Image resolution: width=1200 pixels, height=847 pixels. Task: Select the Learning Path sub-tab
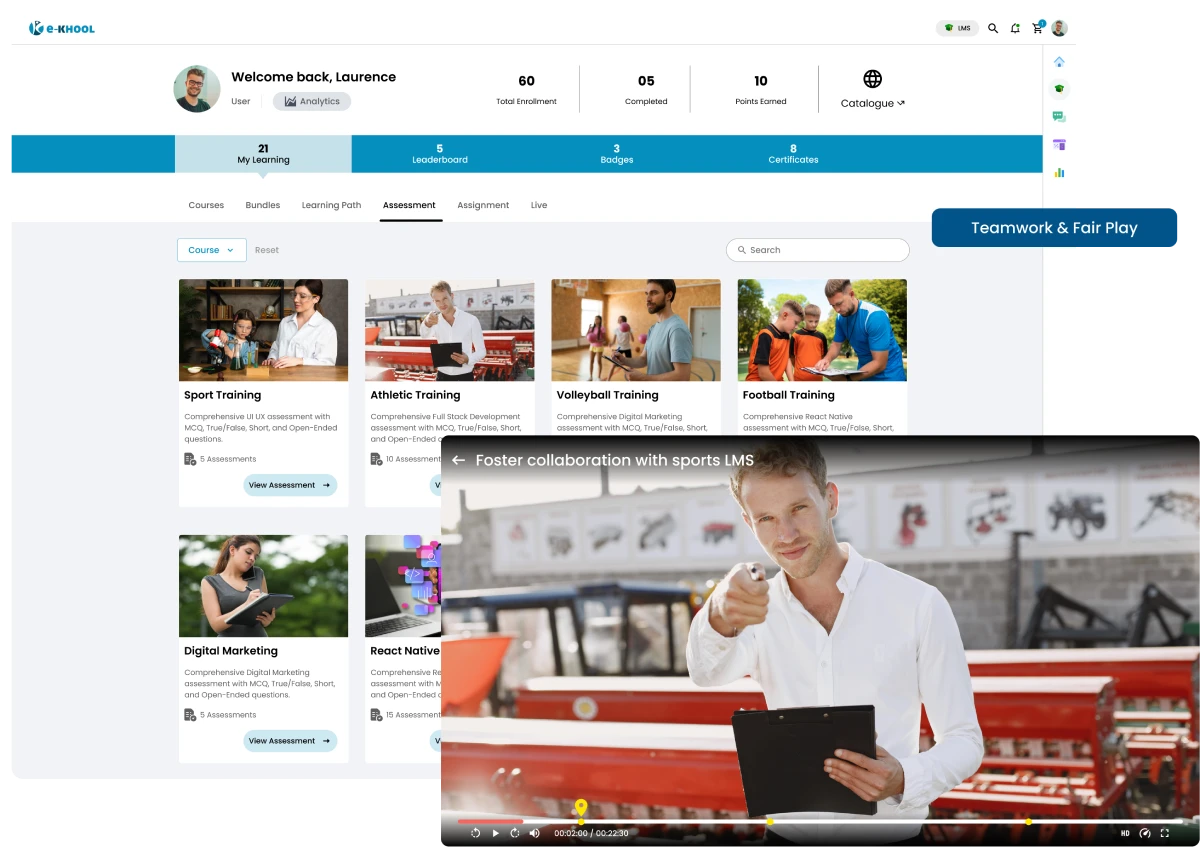pos(331,205)
